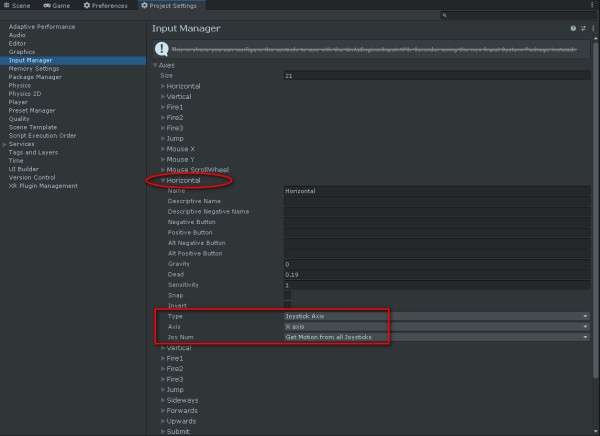Toggle the Invert checkbox
The height and width of the screenshot is (436, 600).
point(288,305)
